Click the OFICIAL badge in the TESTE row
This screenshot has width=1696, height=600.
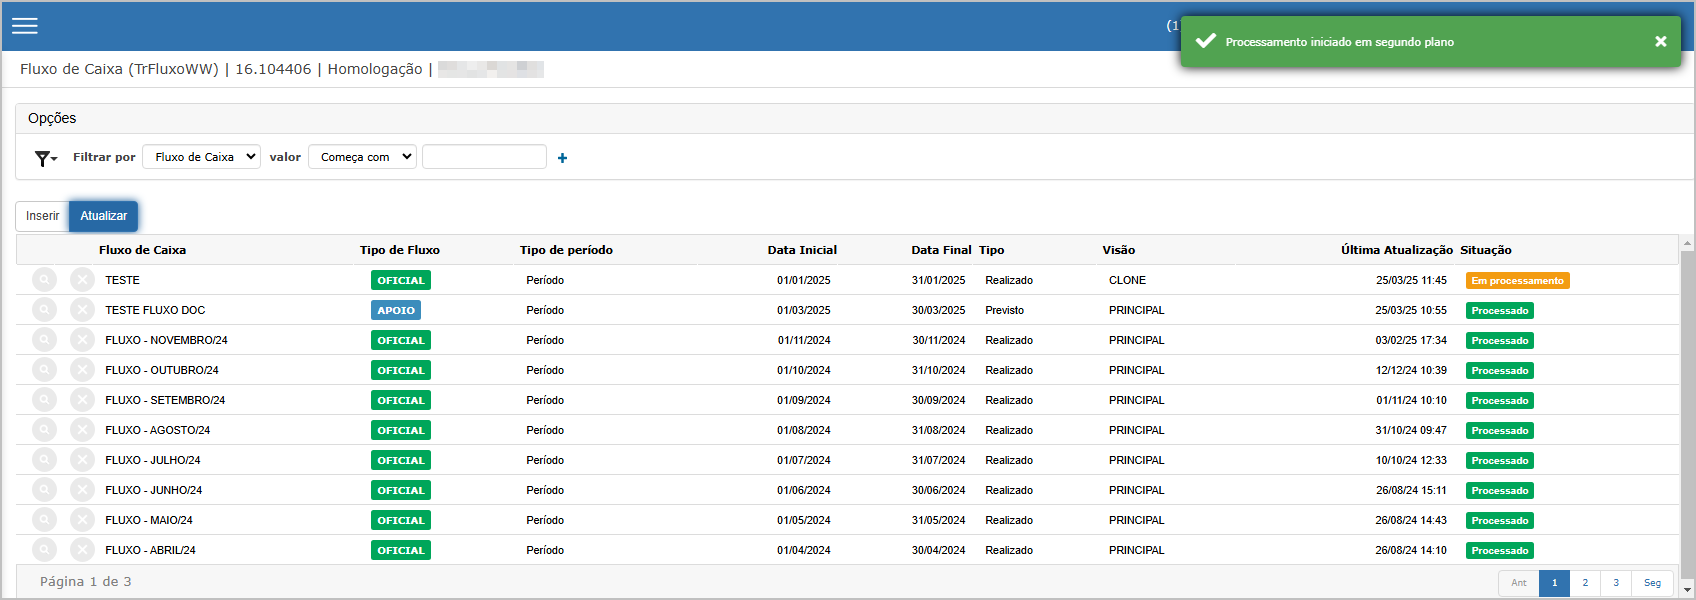click(401, 280)
